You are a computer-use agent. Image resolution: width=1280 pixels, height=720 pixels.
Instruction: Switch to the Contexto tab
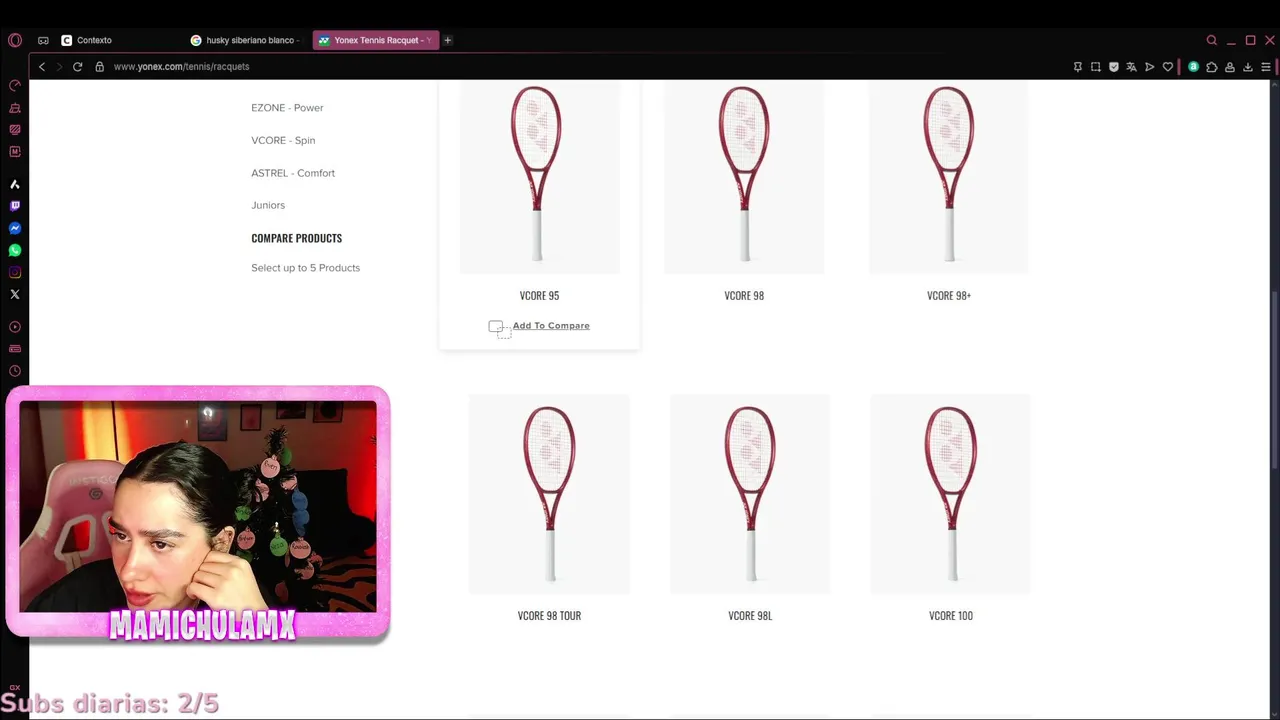point(117,40)
